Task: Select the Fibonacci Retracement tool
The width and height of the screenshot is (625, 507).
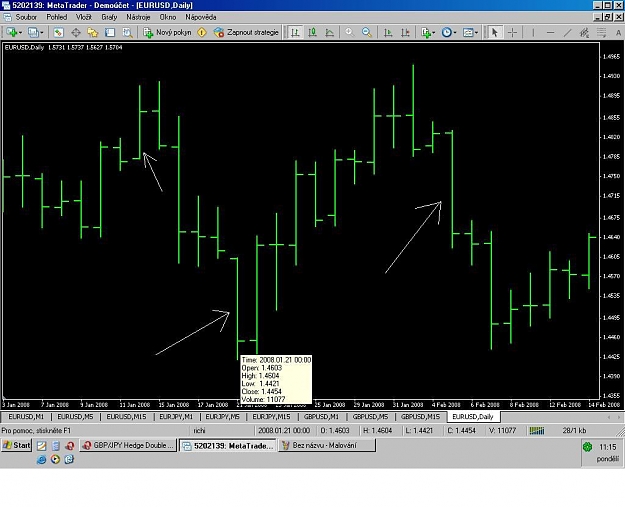Action: tap(602, 32)
